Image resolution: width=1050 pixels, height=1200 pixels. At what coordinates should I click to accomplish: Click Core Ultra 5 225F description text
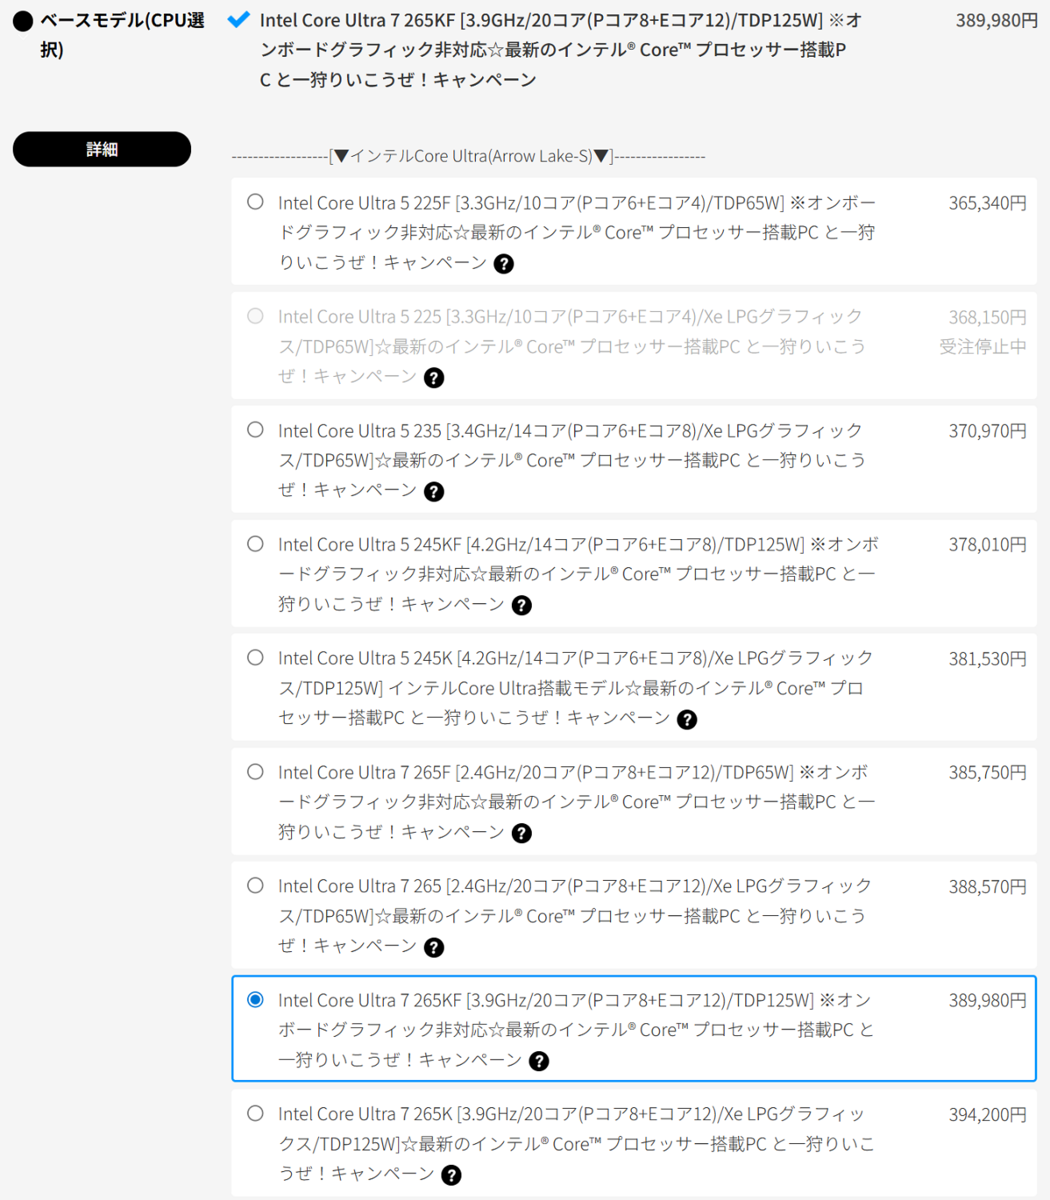pyautogui.click(x=577, y=232)
